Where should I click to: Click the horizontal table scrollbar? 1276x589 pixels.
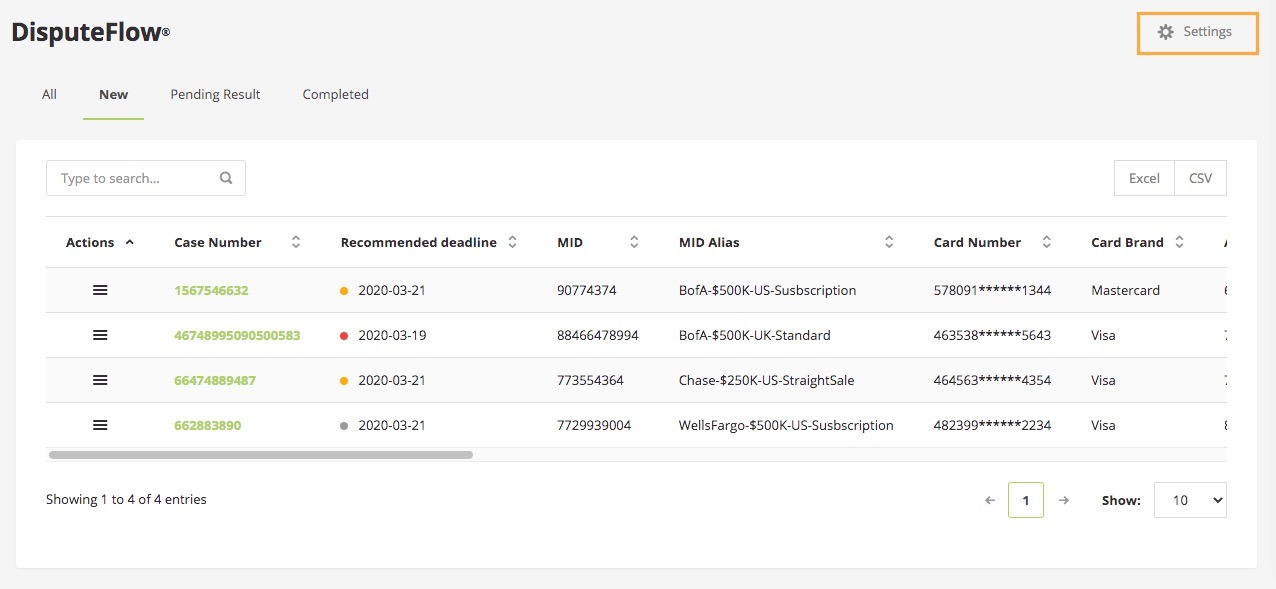[x=260, y=455]
